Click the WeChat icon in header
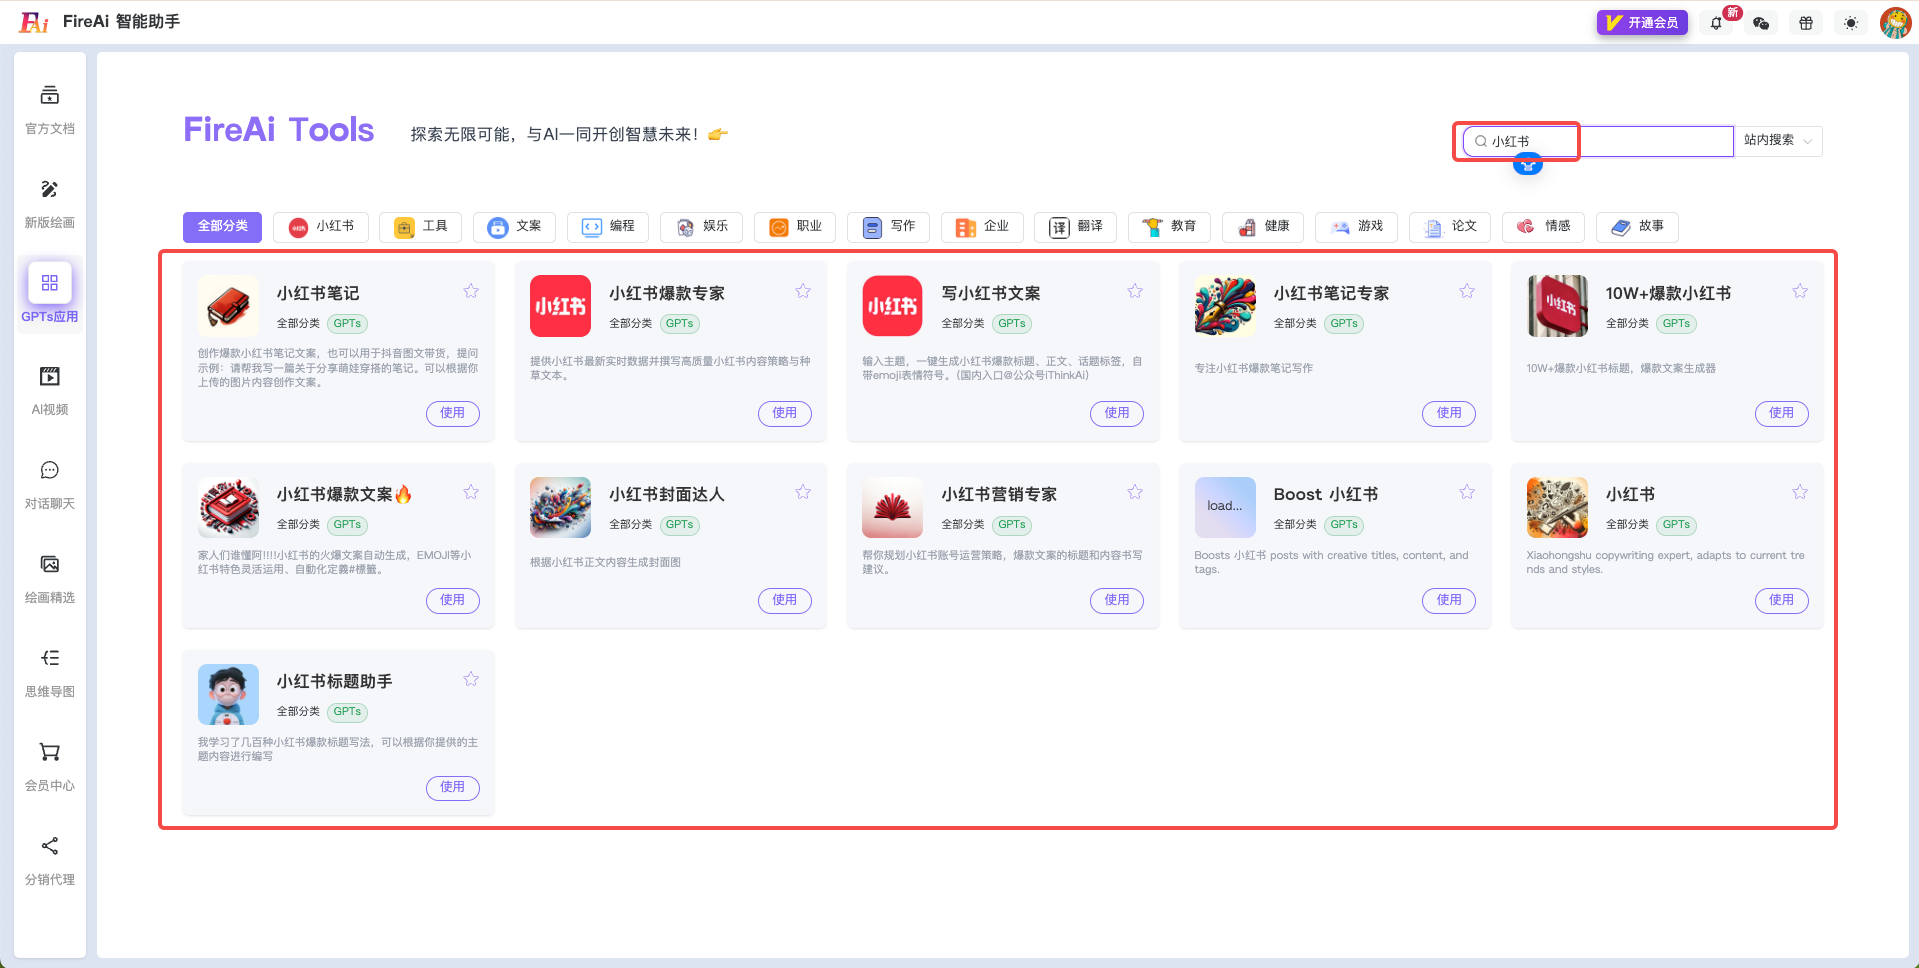 [1761, 23]
